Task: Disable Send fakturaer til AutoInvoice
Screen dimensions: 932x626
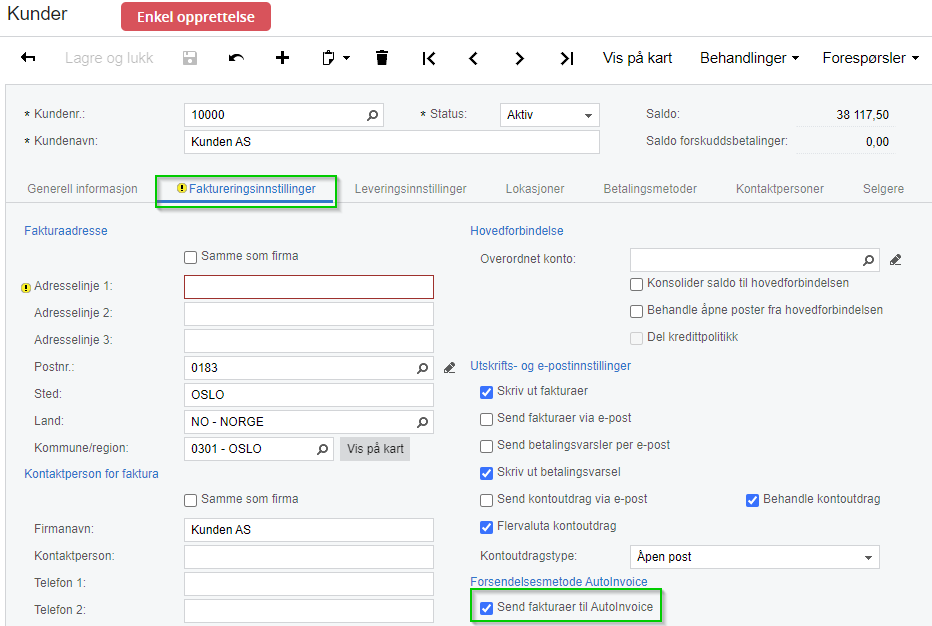Action: coord(485,606)
